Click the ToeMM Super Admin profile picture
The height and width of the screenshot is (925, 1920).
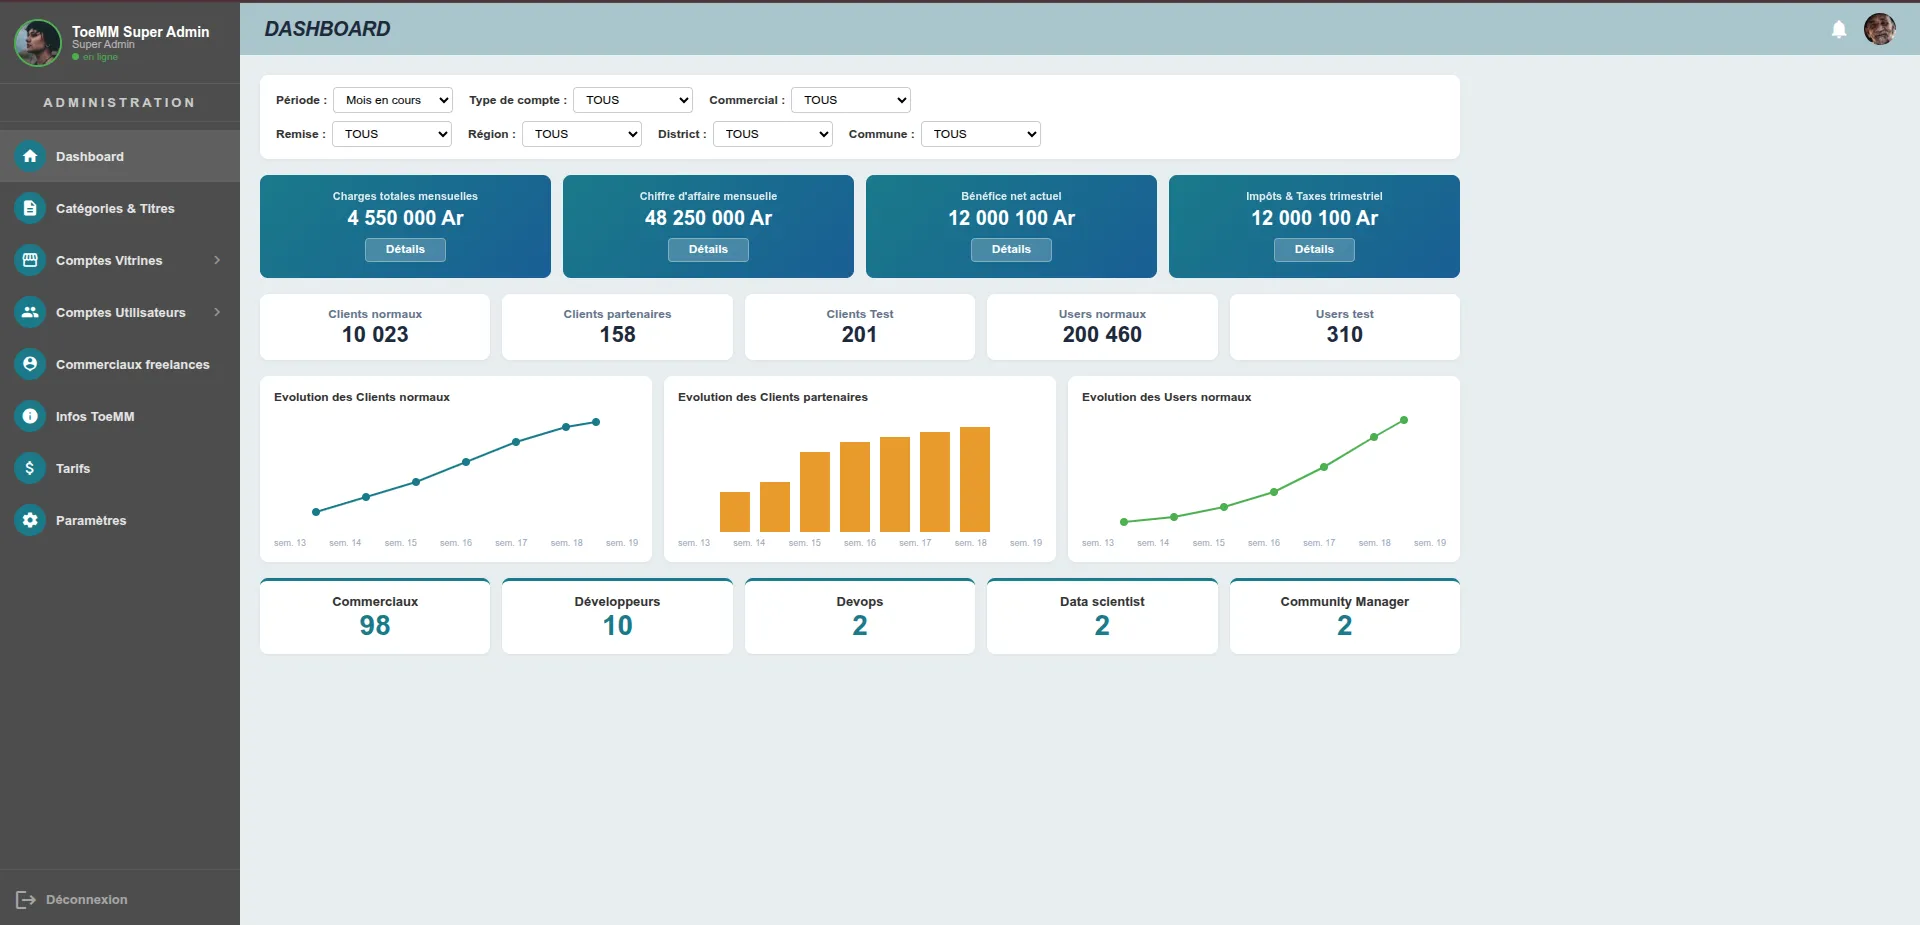[x=38, y=43]
